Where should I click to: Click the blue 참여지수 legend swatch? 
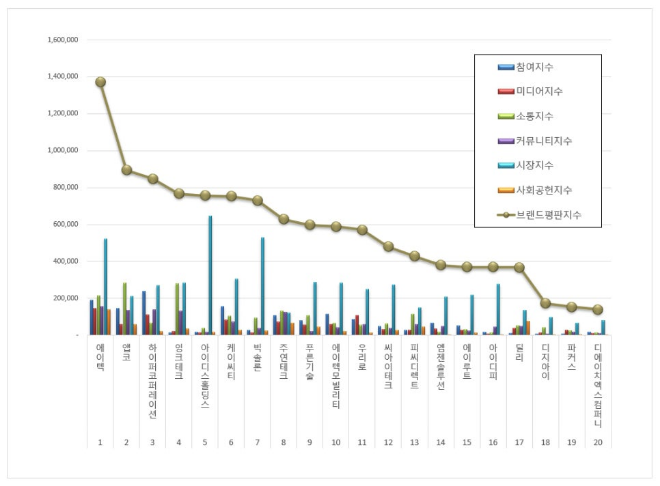[505, 67]
